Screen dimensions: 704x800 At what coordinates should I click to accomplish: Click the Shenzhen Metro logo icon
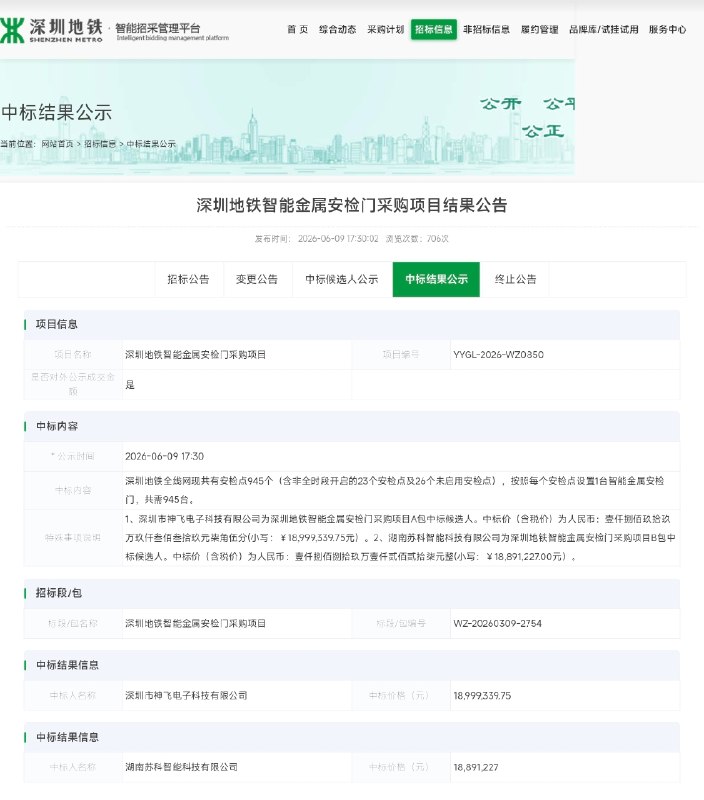coord(12,30)
